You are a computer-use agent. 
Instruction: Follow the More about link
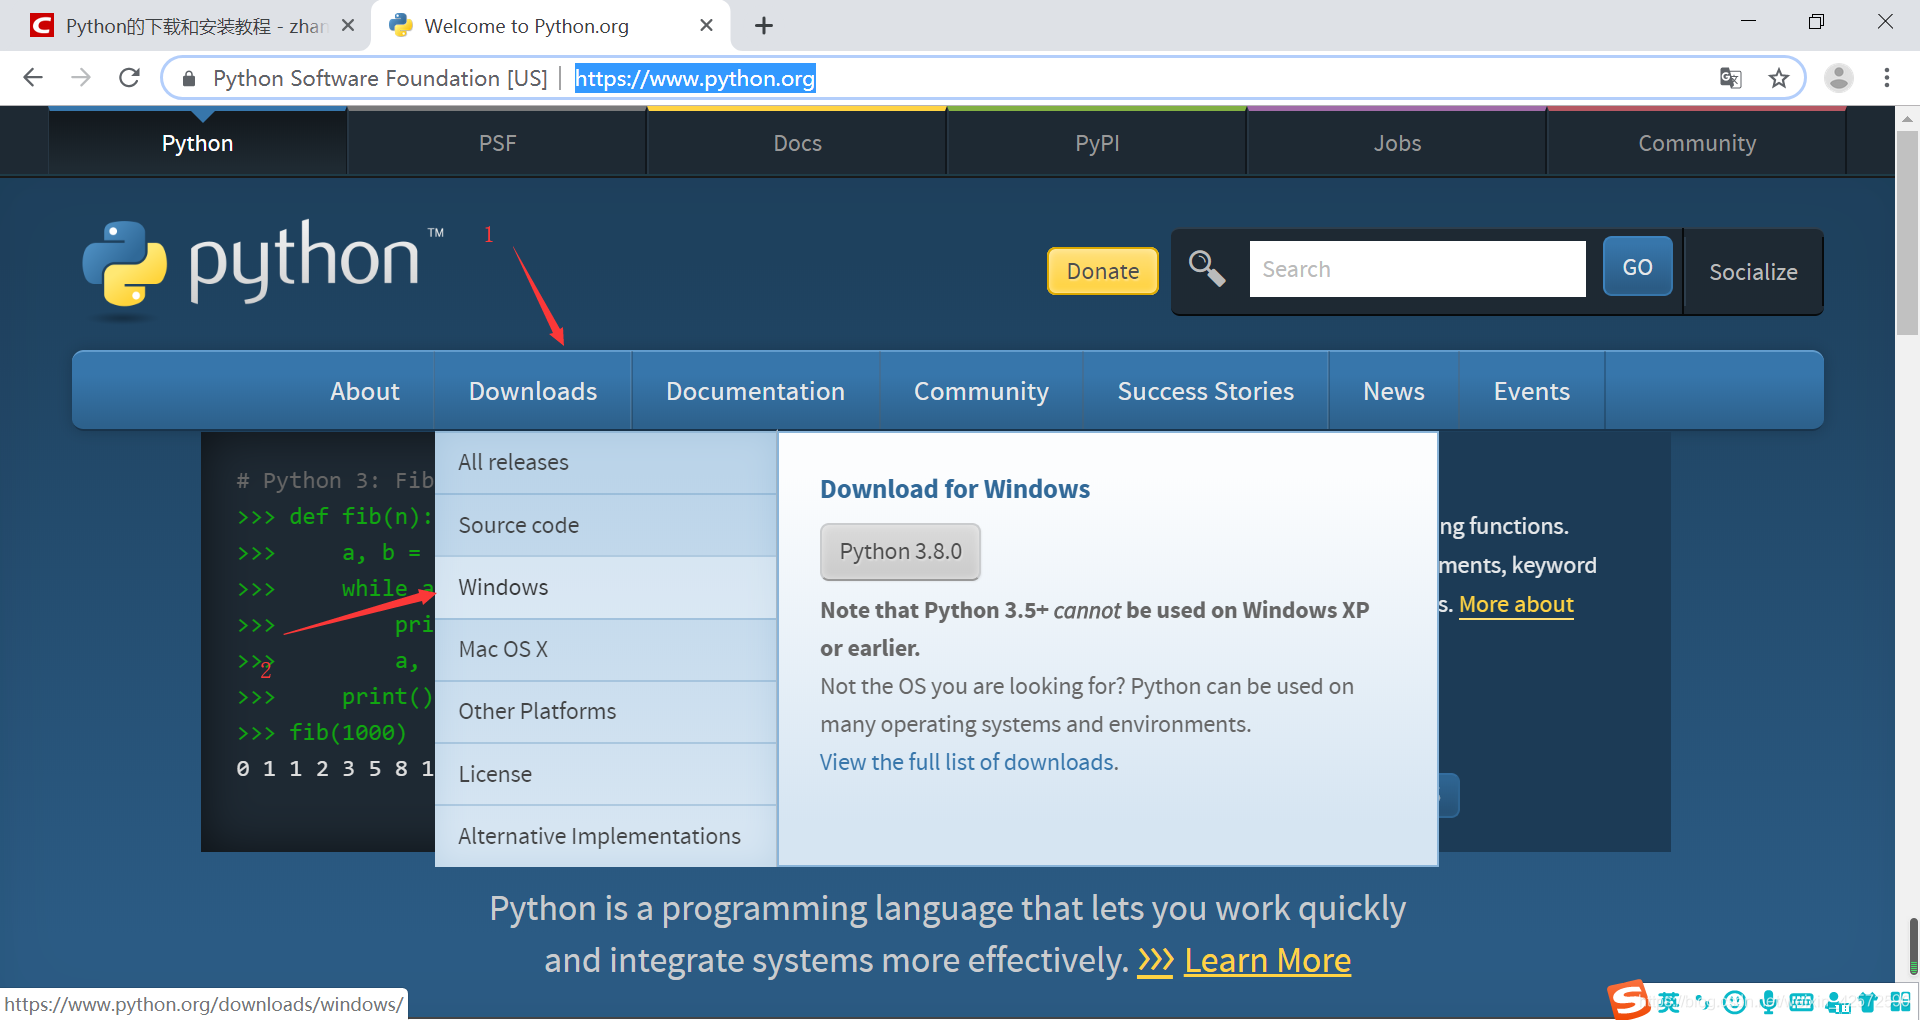(x=1516, y=604)
